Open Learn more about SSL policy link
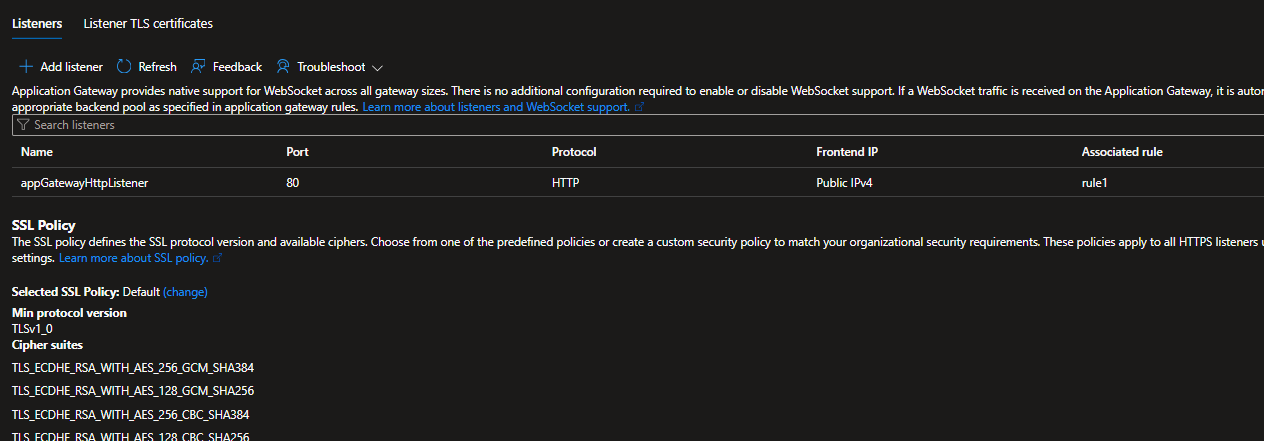This screenshot has width=1264, height=441. [133, 258]
